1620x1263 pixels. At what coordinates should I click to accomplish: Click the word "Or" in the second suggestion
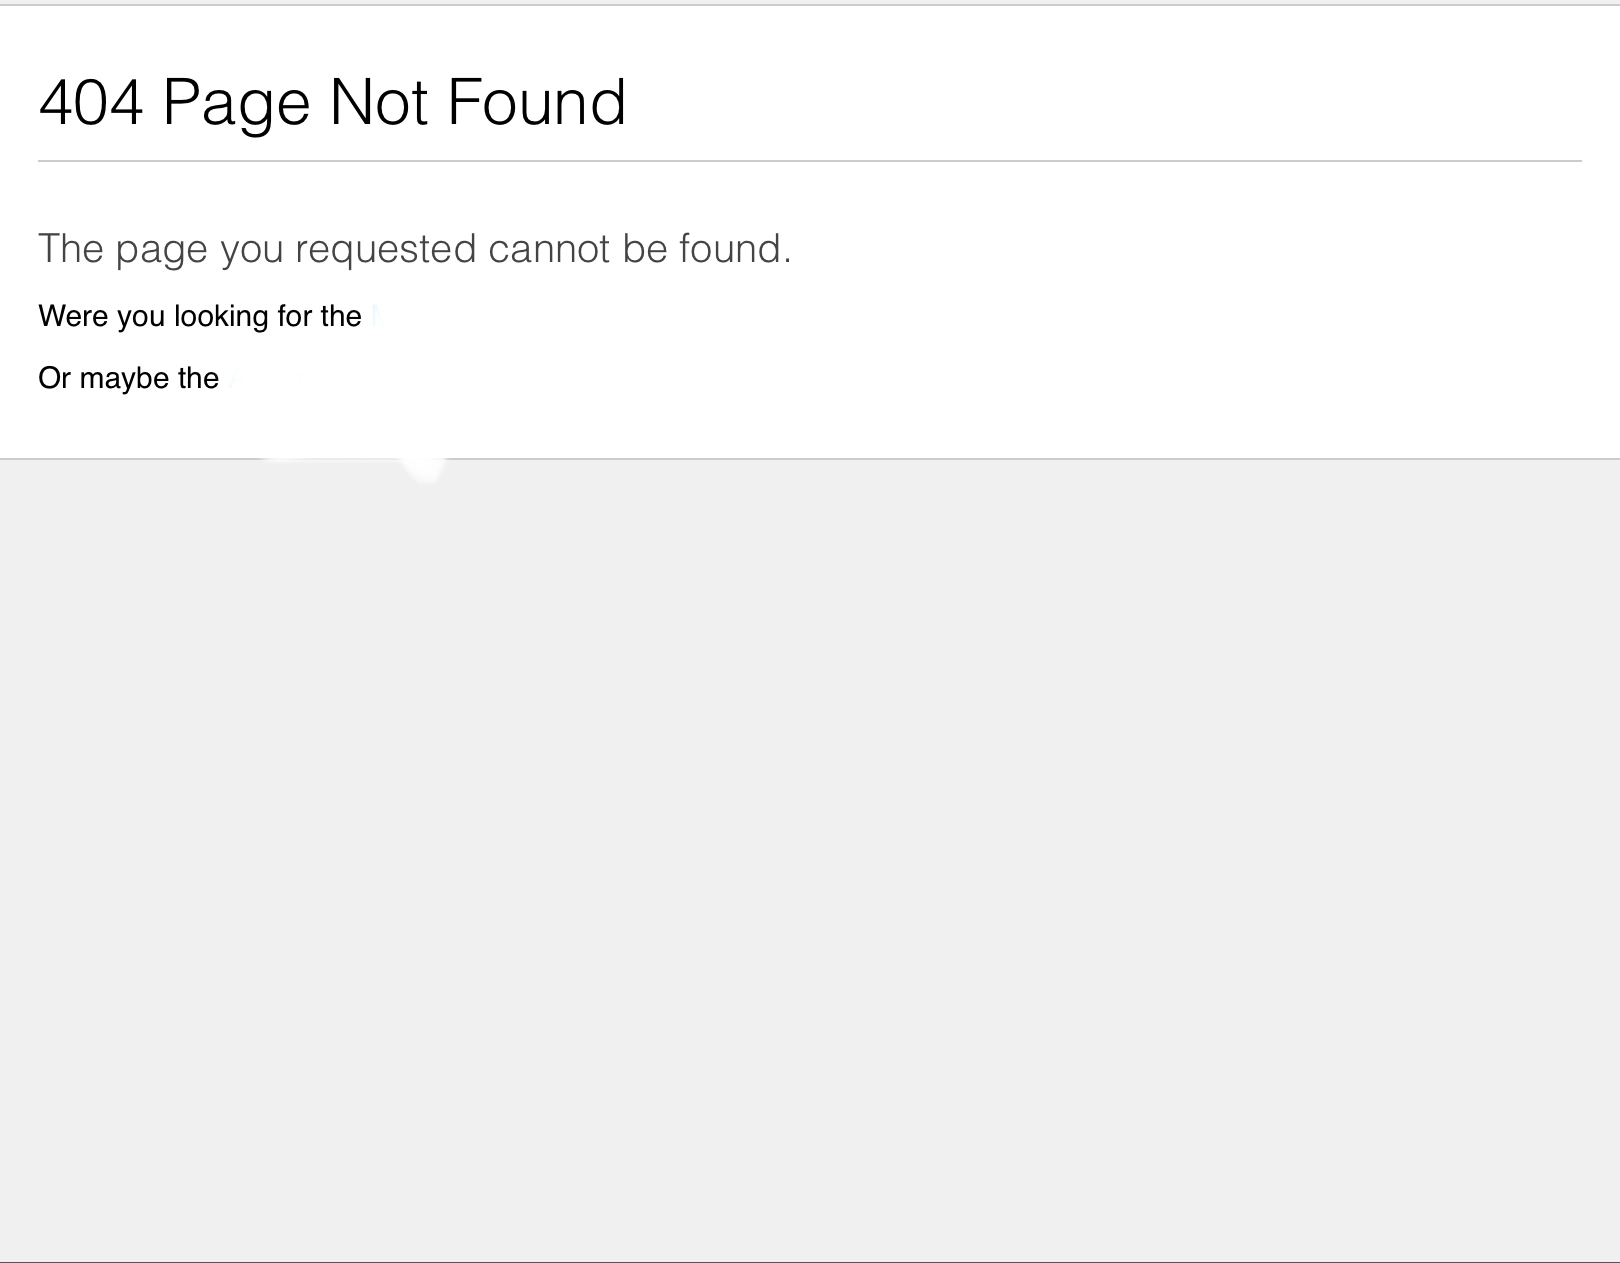(x=54, y=378)
